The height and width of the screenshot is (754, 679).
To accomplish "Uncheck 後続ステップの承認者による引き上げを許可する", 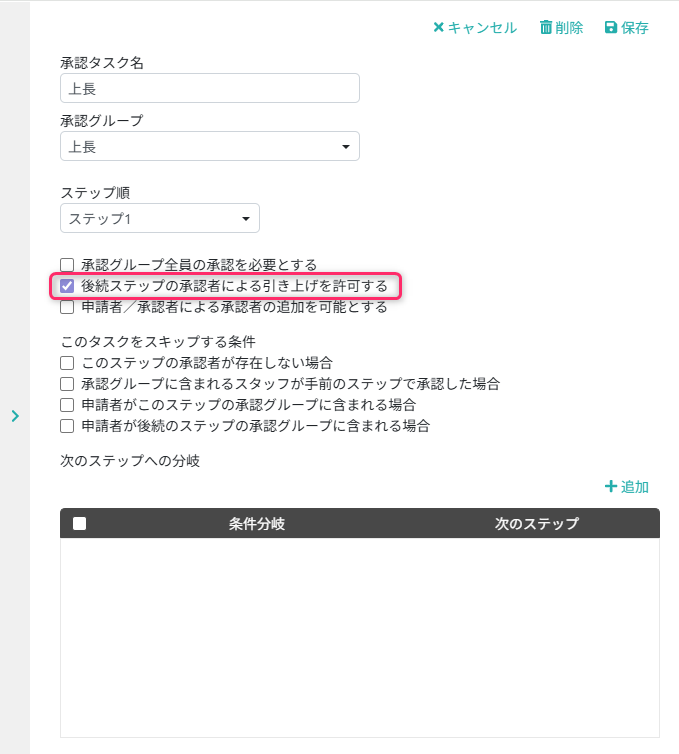I will (x=67, y=286).
